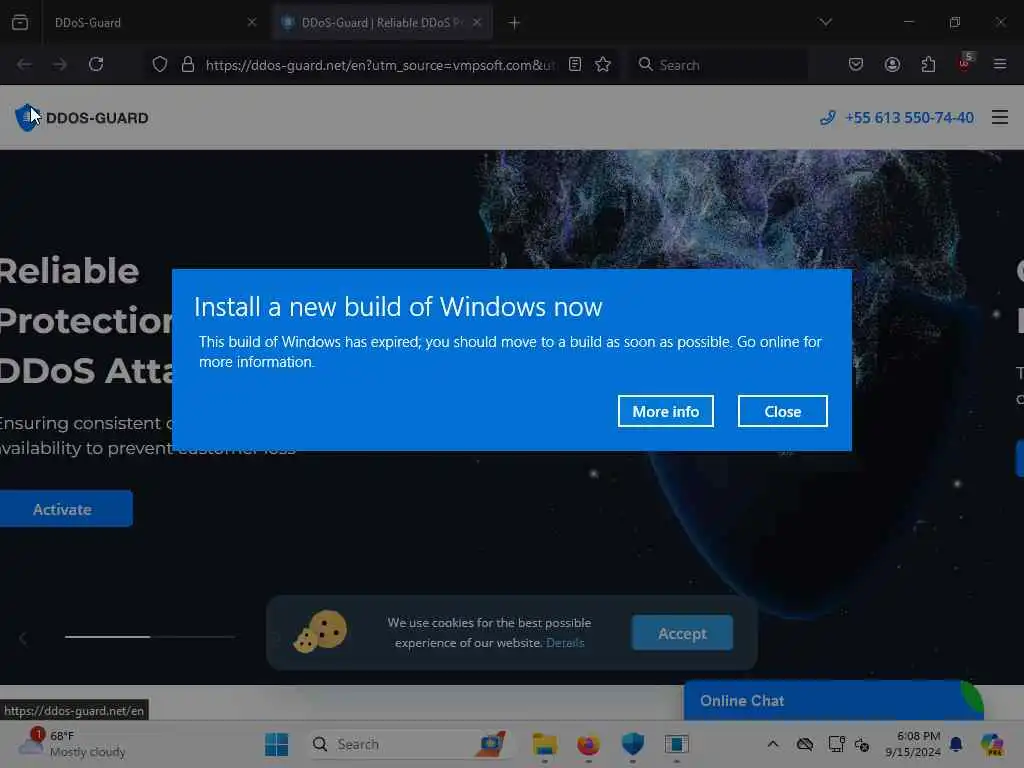This screenshot has width=1024, height=768.
Task: Open the Copilot preview icon in the taskbar
Action: [x=992, y=744]
